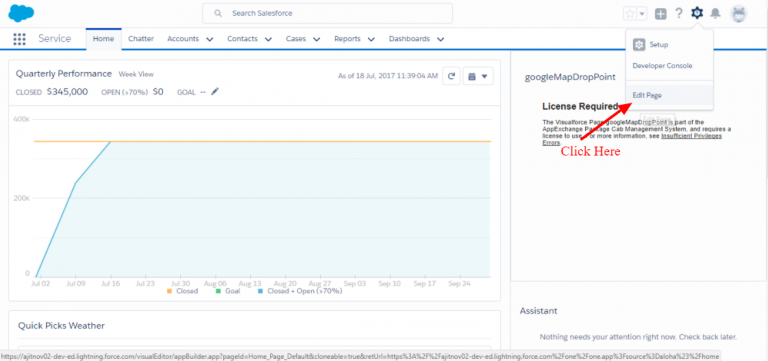Click the License Required heading
The width and height of the screenshot is (768, 361).
click(580, 106)
